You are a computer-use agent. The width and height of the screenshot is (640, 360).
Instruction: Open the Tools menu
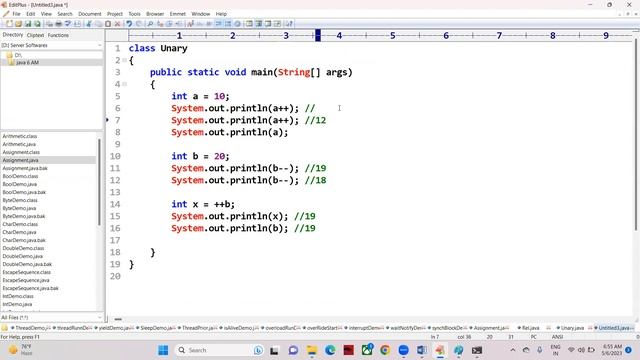point(134,14)
